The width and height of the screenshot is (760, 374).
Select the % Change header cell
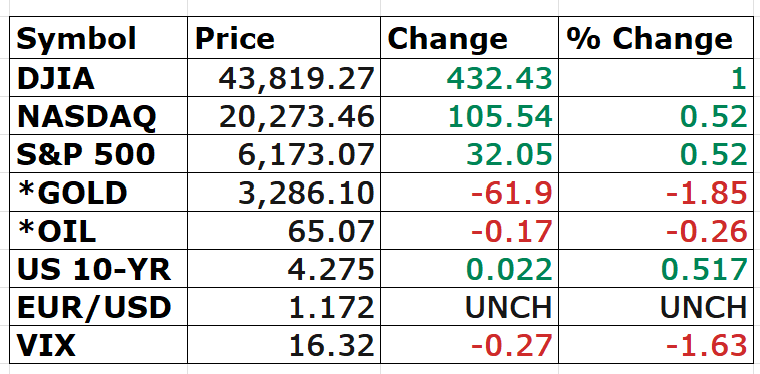coord(656,37)
